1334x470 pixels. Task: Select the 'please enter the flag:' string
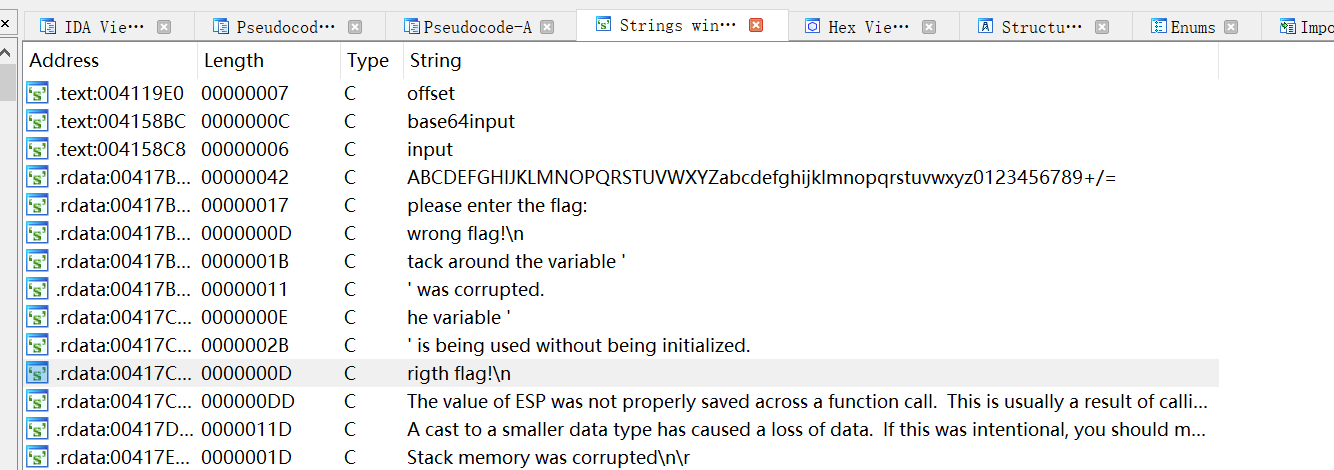click(496, 206)
